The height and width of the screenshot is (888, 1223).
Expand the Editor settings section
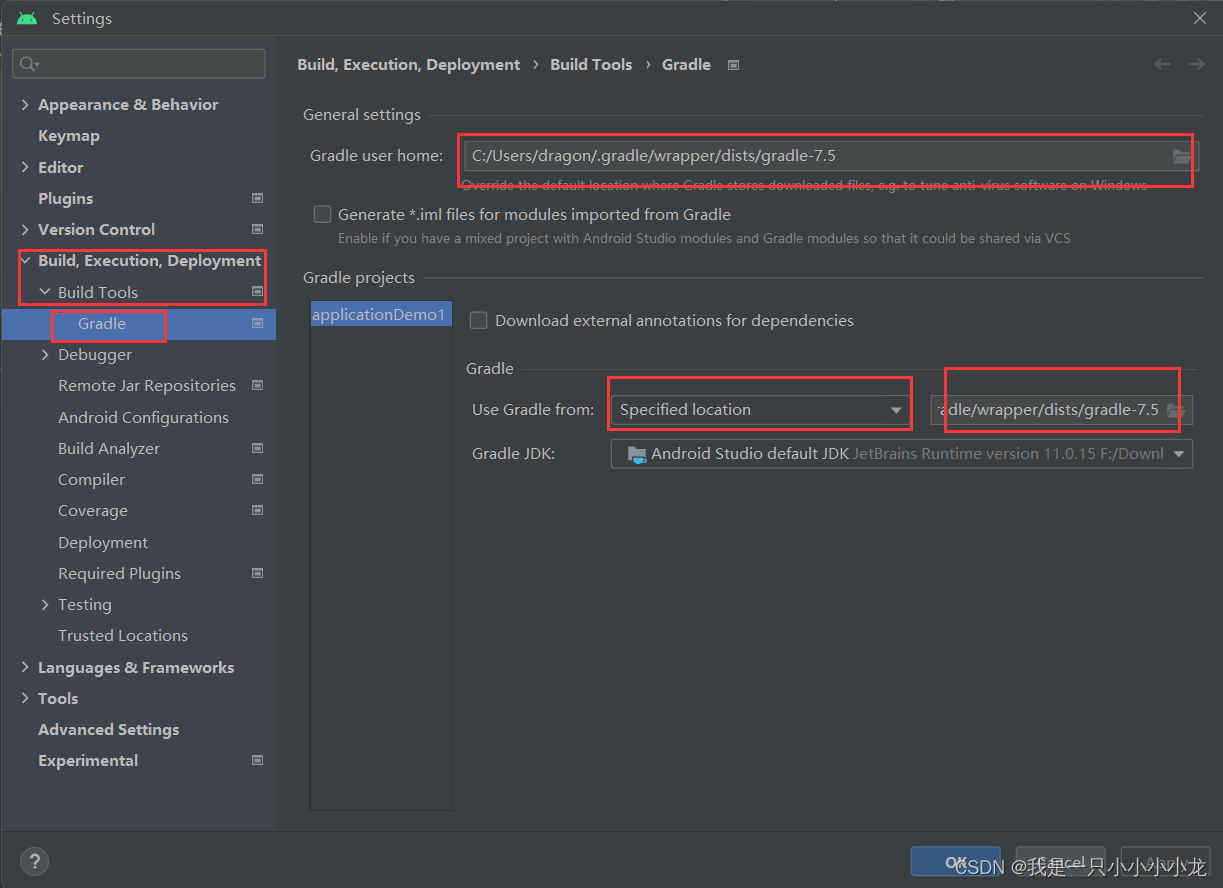[25, 167]
